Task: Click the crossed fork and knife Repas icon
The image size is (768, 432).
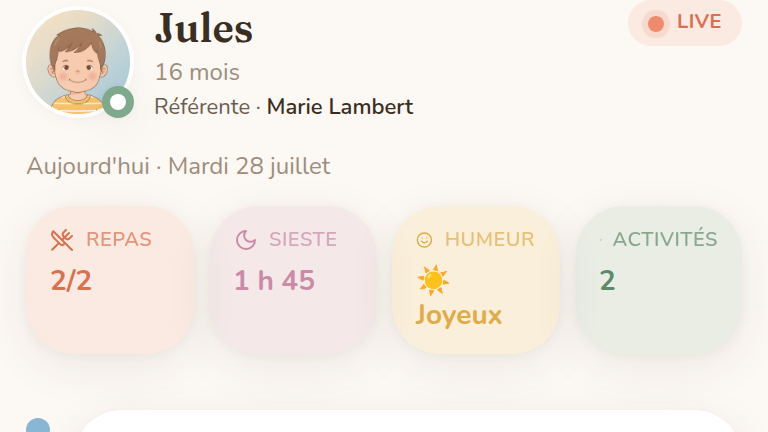Action: [x=62, y=240]
